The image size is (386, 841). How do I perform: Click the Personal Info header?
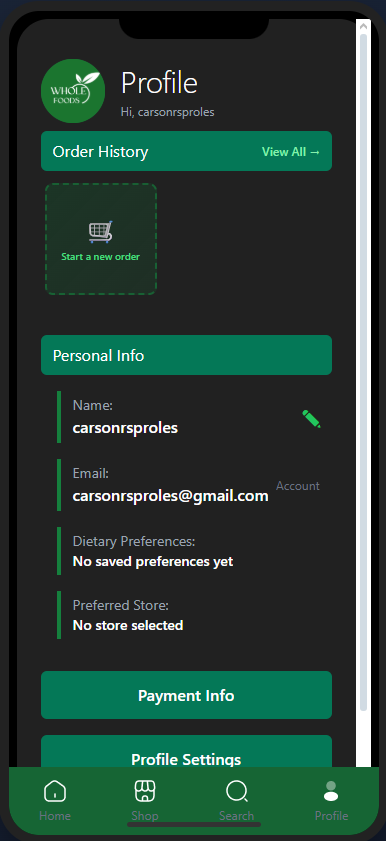[x=187, y=355]
